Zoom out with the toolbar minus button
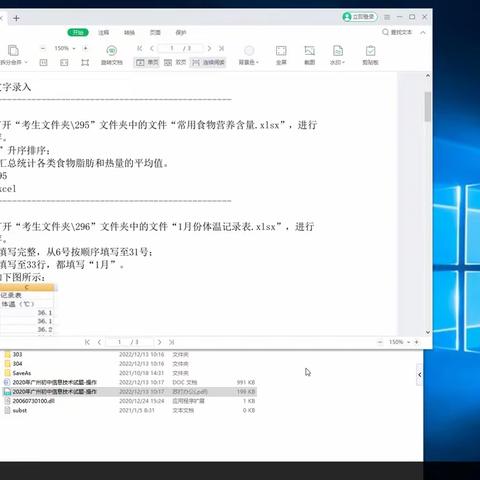480x480 pixels. point(43,48)
